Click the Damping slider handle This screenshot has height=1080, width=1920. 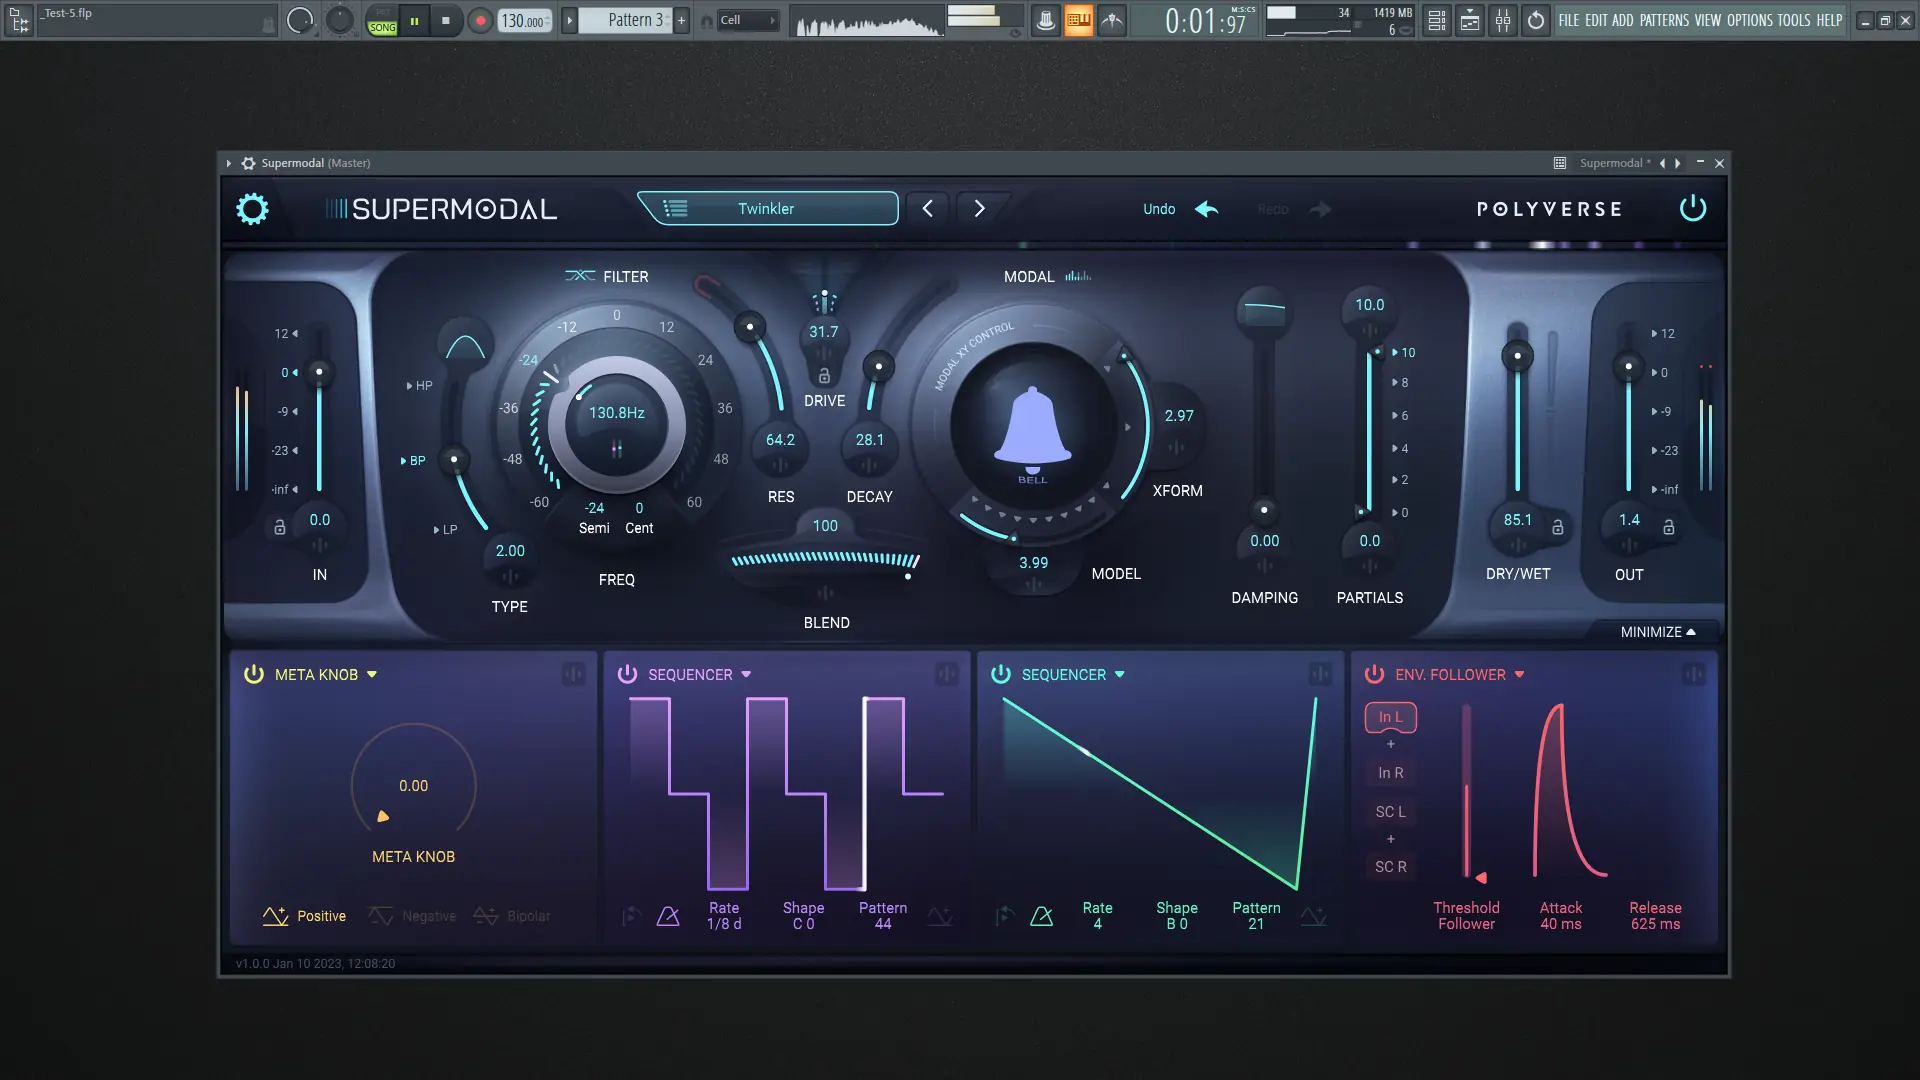[1264, 510]
